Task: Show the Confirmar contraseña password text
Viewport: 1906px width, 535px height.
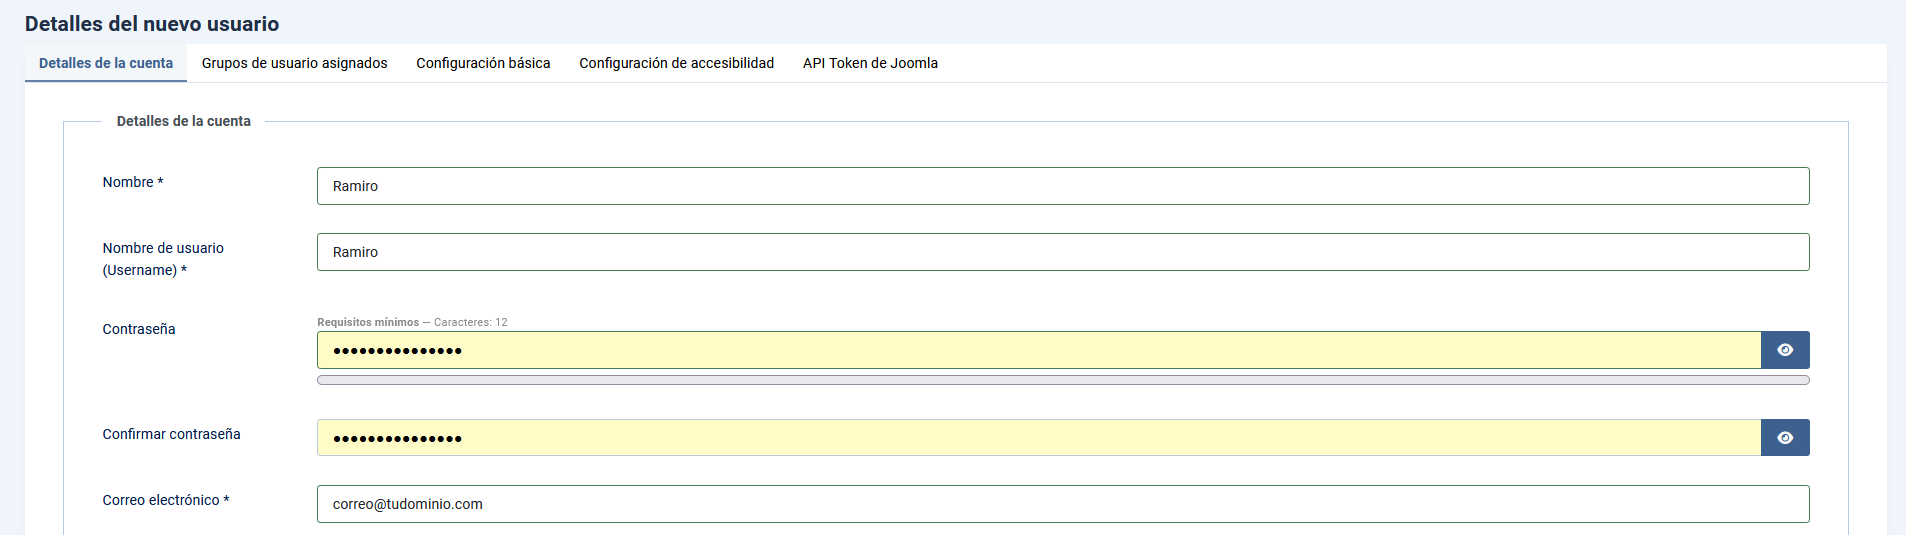Action: 1785,438
